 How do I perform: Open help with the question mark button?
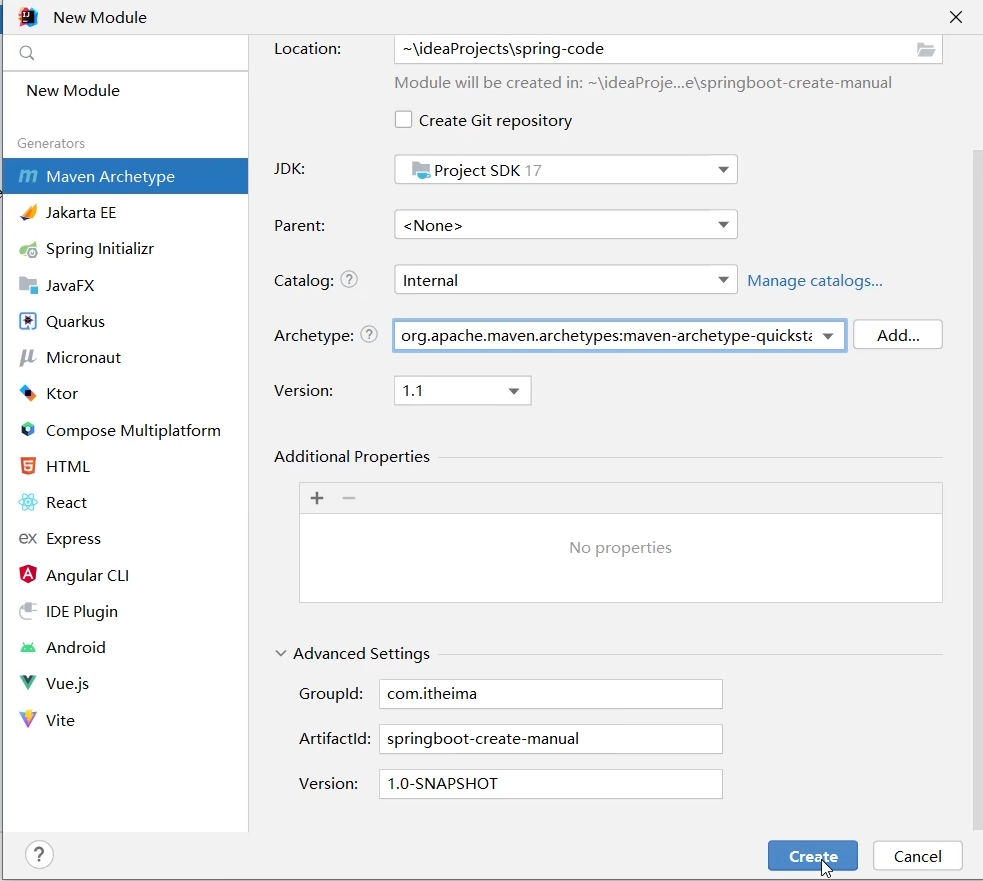pyautogui.click(x=39, y=854)
